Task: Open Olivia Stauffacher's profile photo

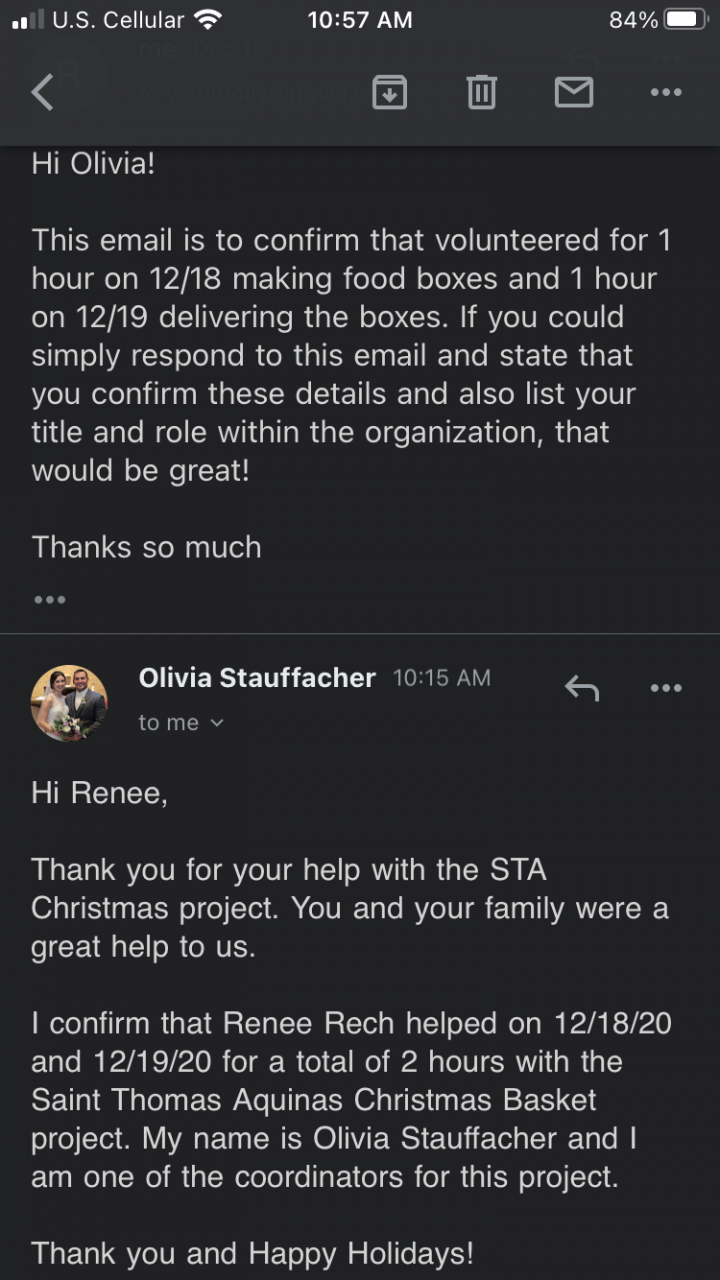Action: [69, 702]
